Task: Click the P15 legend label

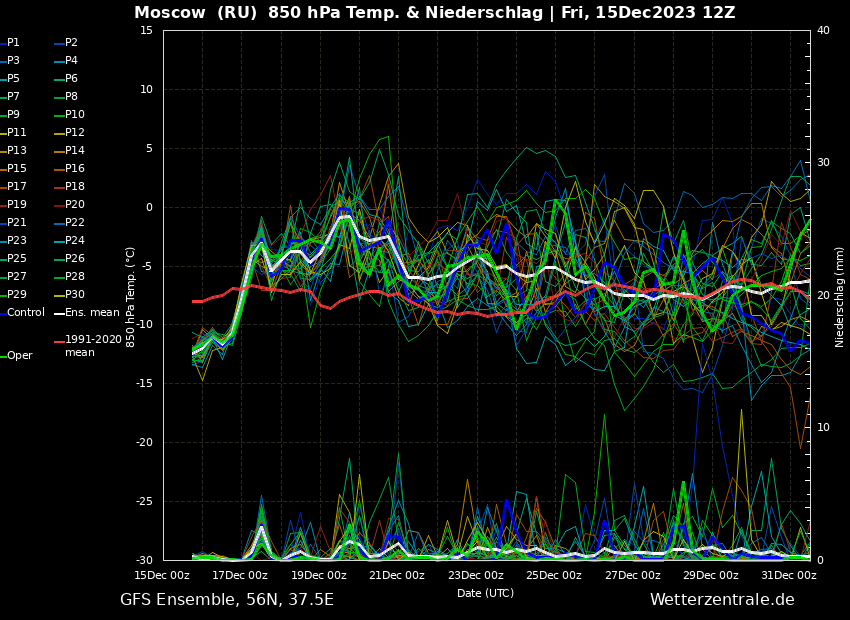Action: coord(17,169)
